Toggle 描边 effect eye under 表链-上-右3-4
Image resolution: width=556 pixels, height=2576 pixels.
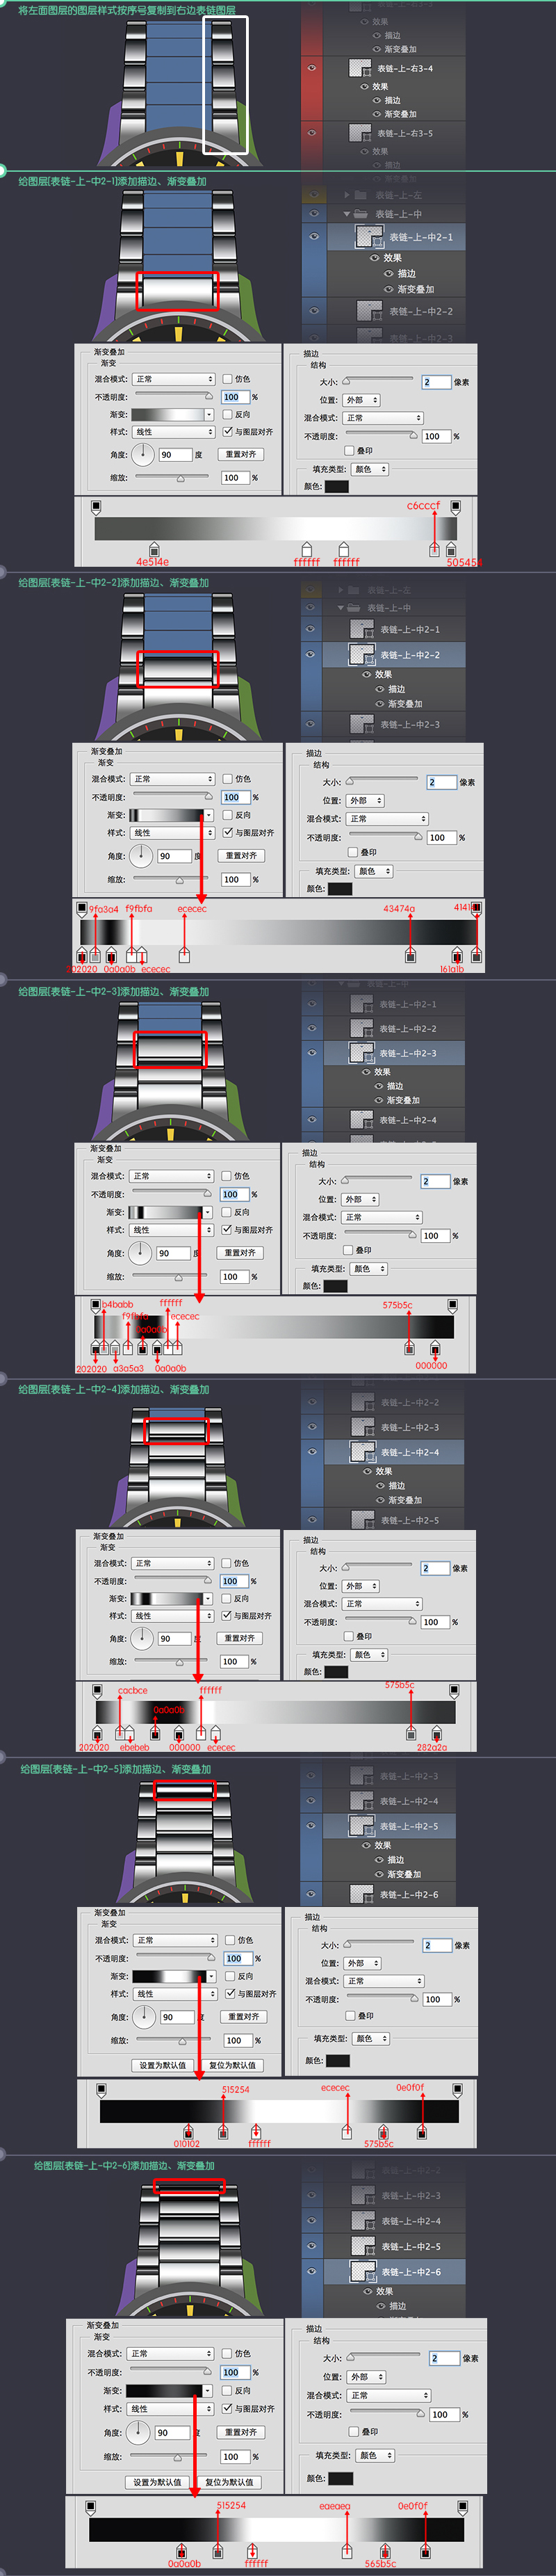378,100
